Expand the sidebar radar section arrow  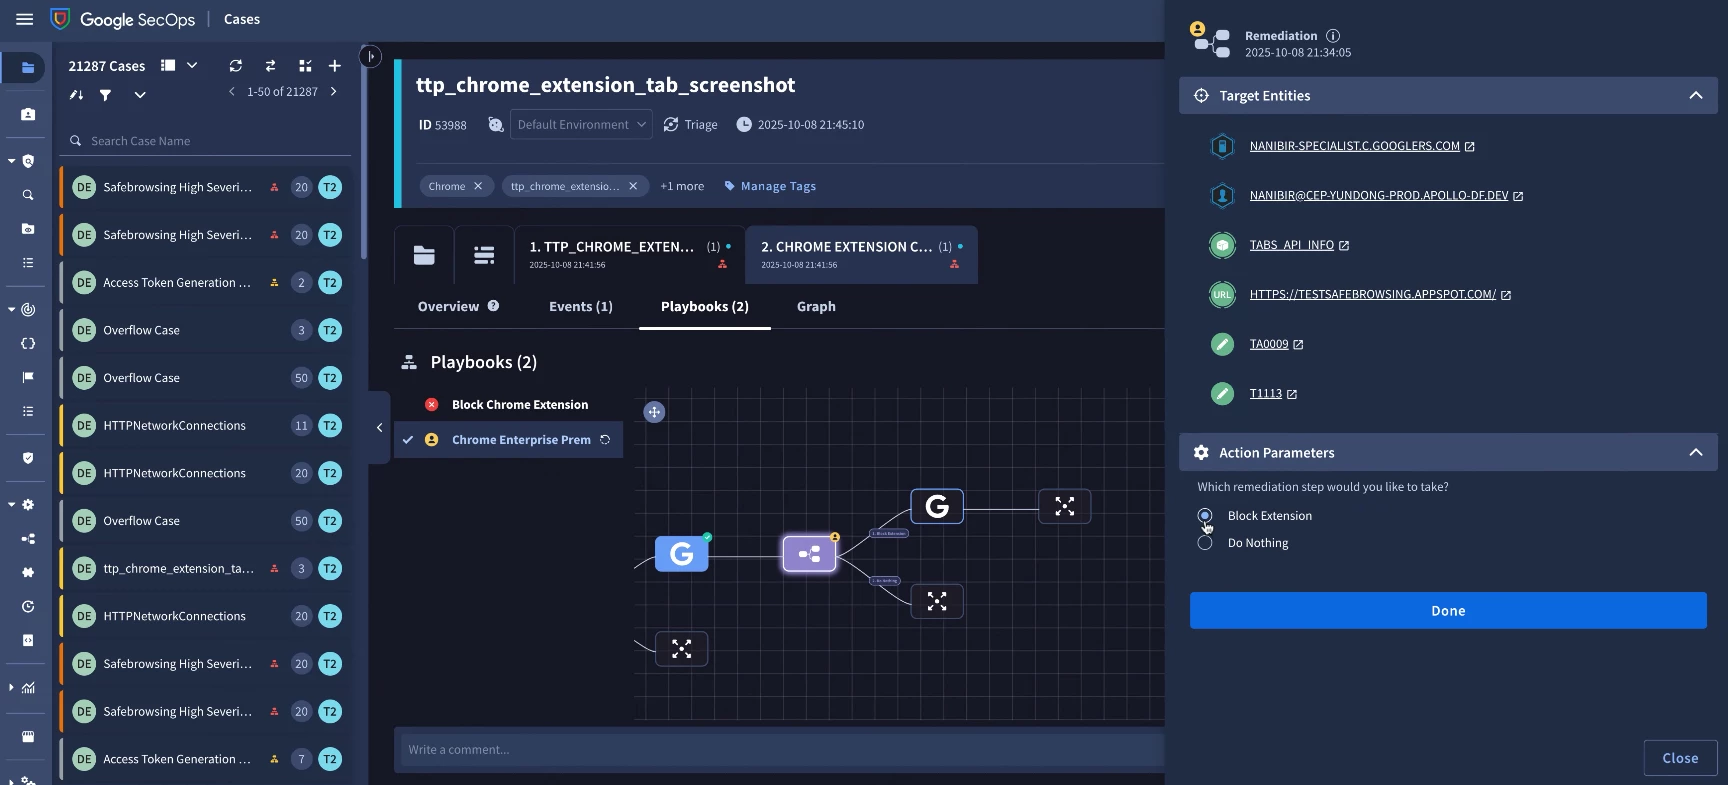[11, 309]
